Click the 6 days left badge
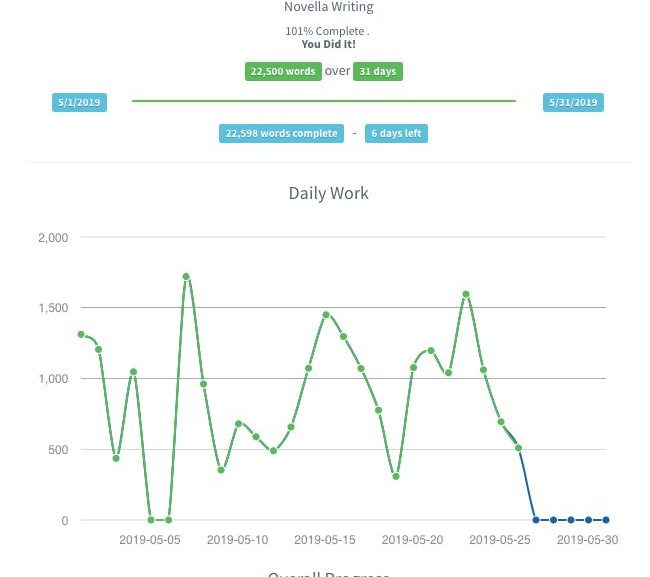The height and width of the screenshot is (577, 650). (396, 133)
